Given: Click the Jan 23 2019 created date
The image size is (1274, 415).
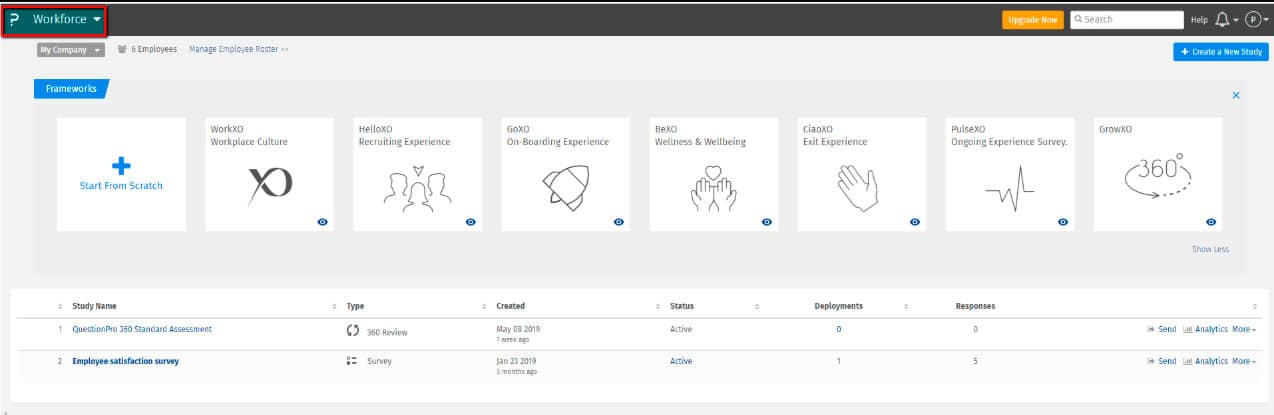Looking at the screenshot, I should [x=516, y=361].
